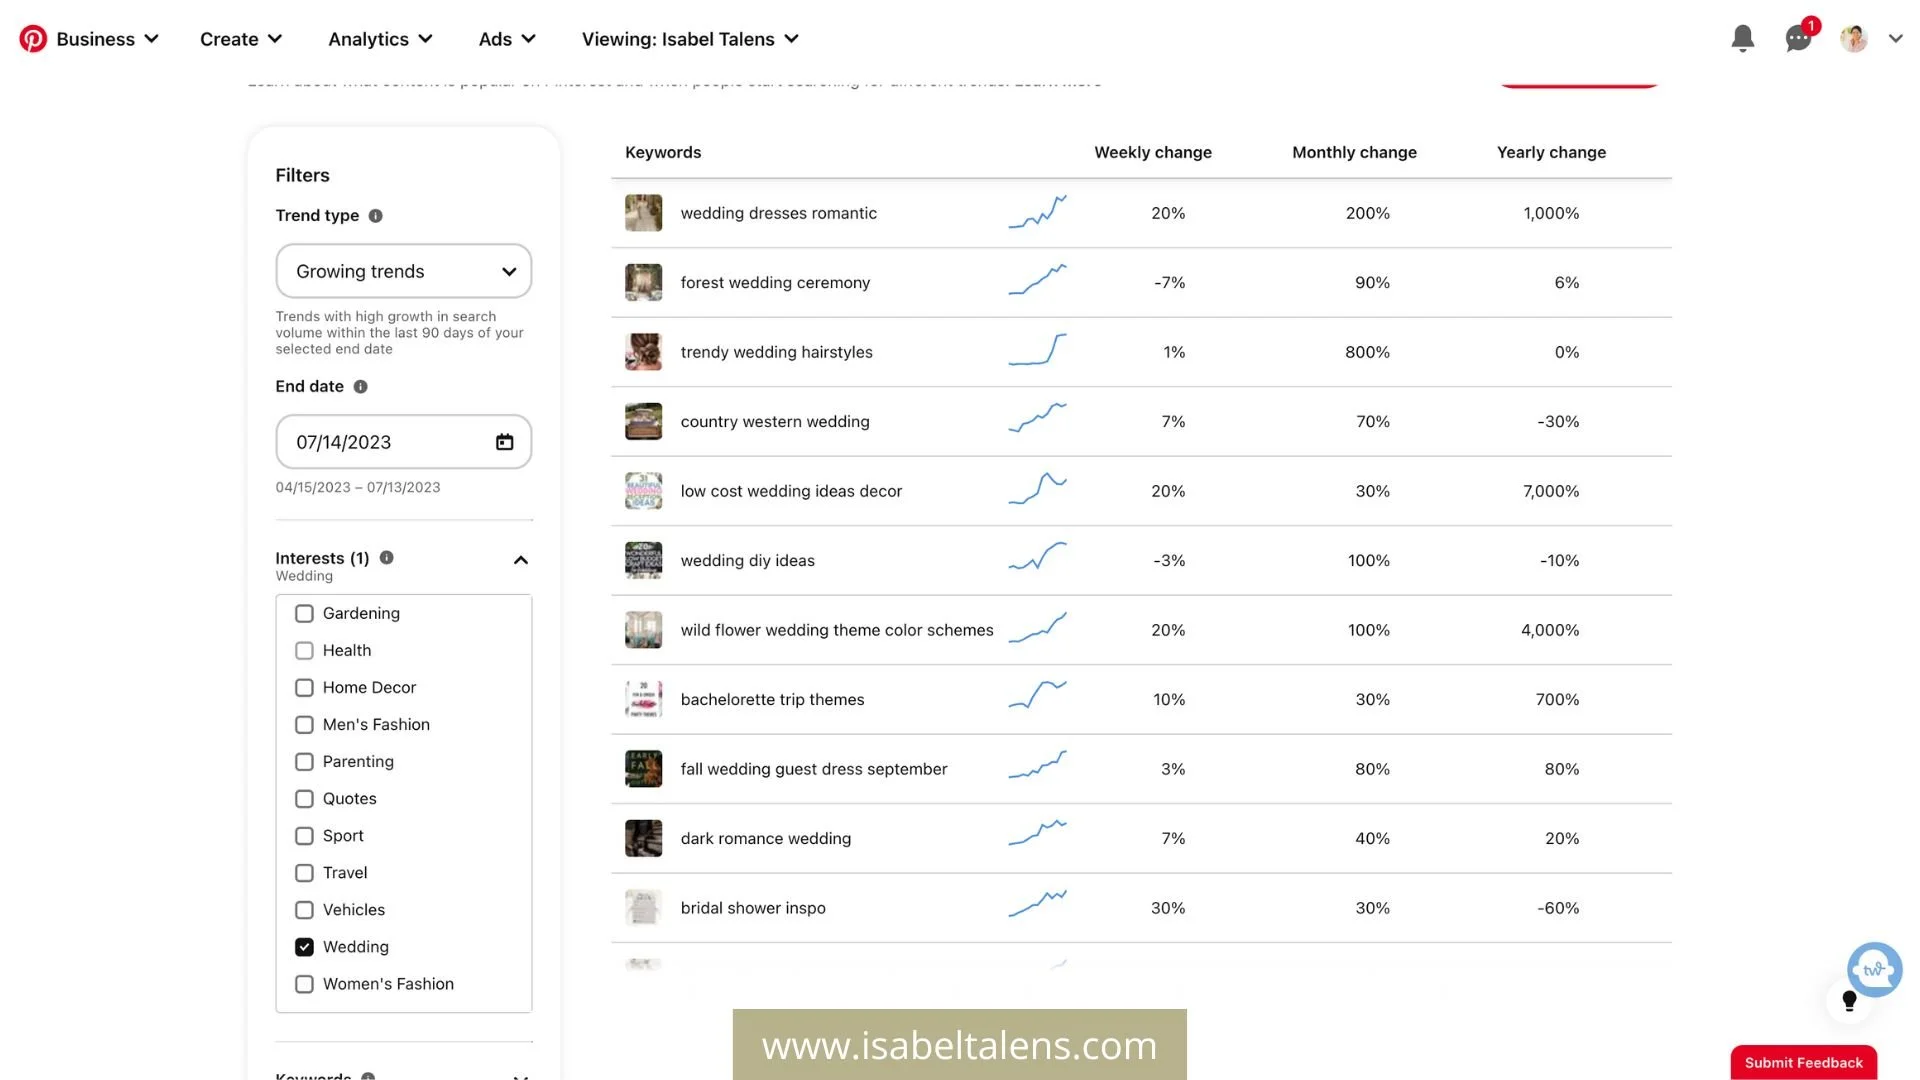Viewport: 1920px width, 1080px height.
Task: Click the Pinterest logo
Action: [x=32, y=38]
